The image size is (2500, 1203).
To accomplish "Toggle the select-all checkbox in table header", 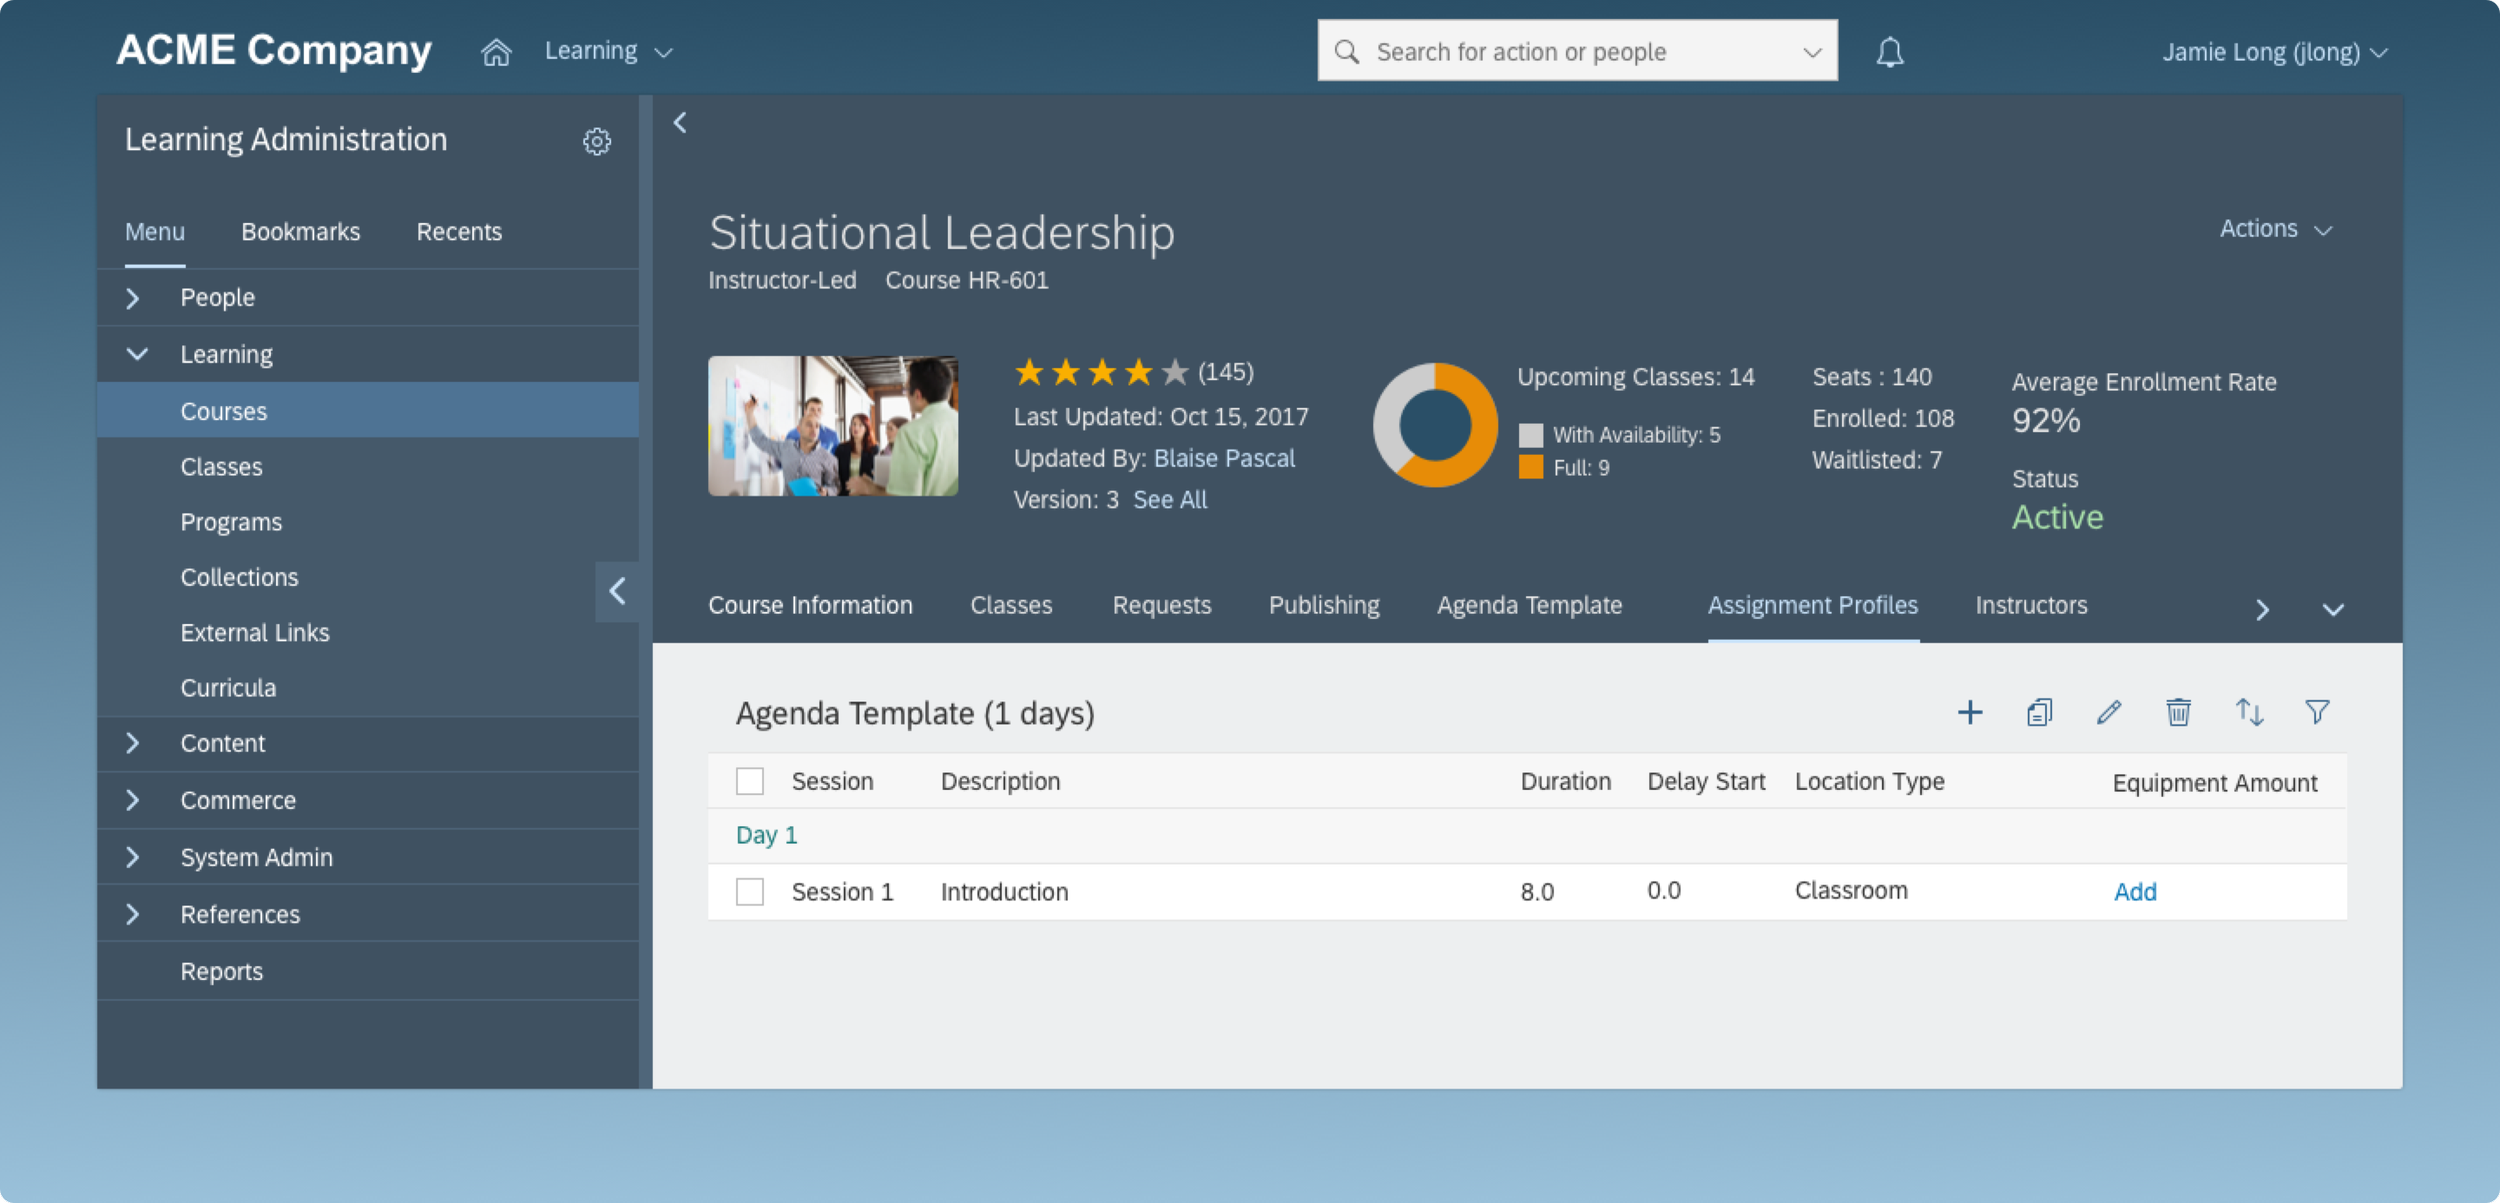I will click(x=750, y=781).
